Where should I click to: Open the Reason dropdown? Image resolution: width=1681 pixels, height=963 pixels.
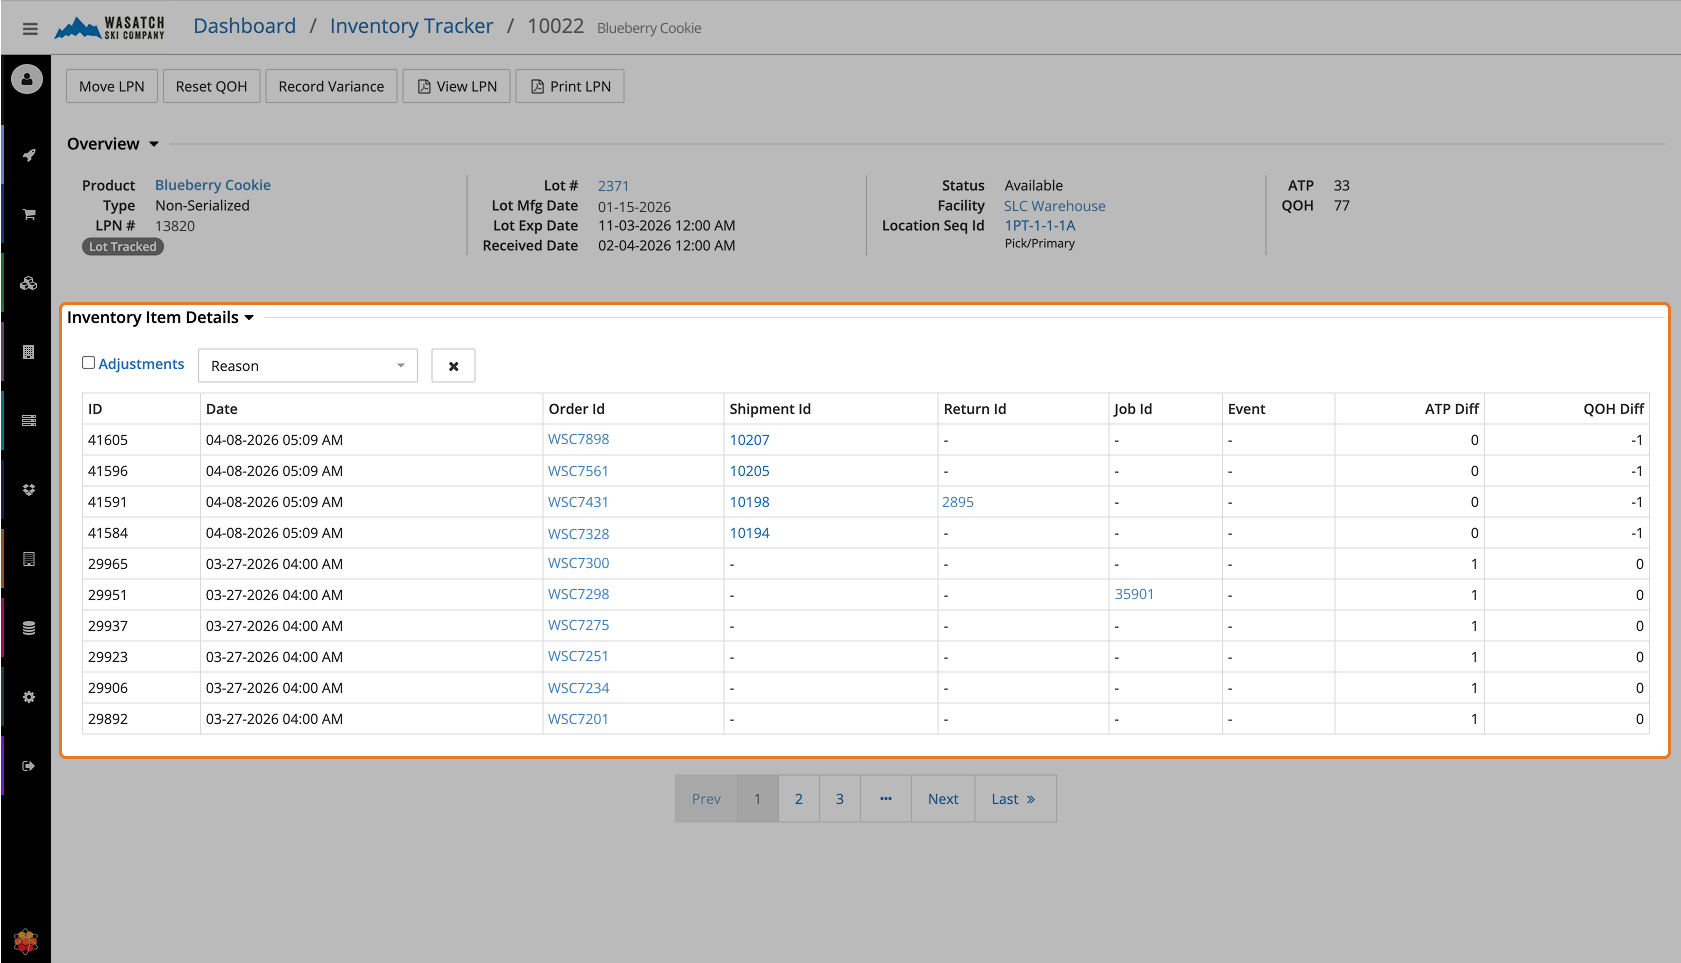(308, 366)
